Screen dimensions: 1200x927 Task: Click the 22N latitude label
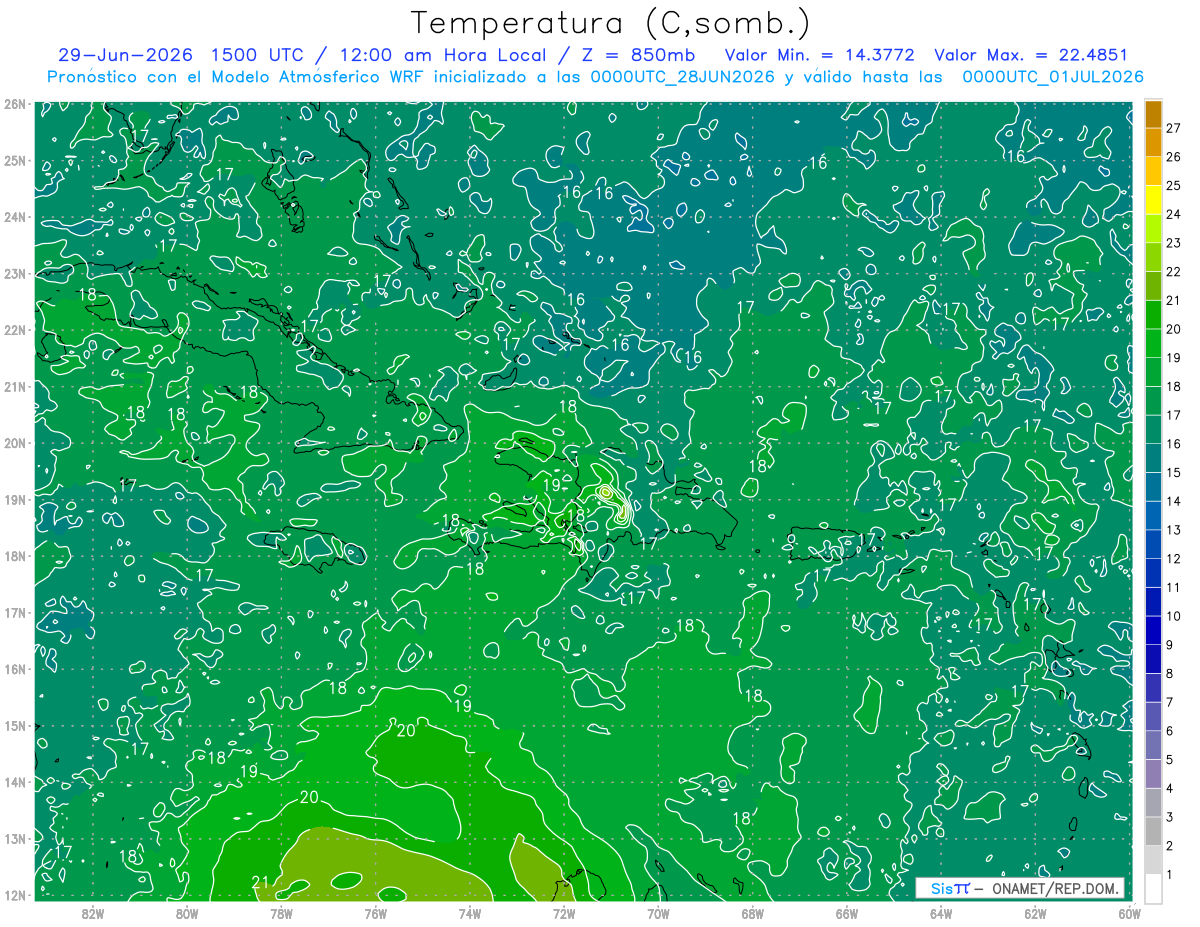15,330
